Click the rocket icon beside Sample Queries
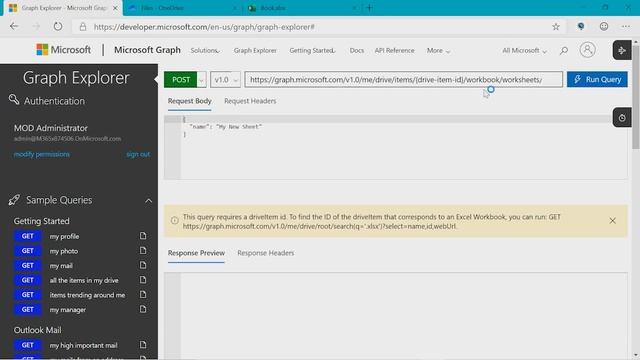640x360 pixels. click(14, 200)
